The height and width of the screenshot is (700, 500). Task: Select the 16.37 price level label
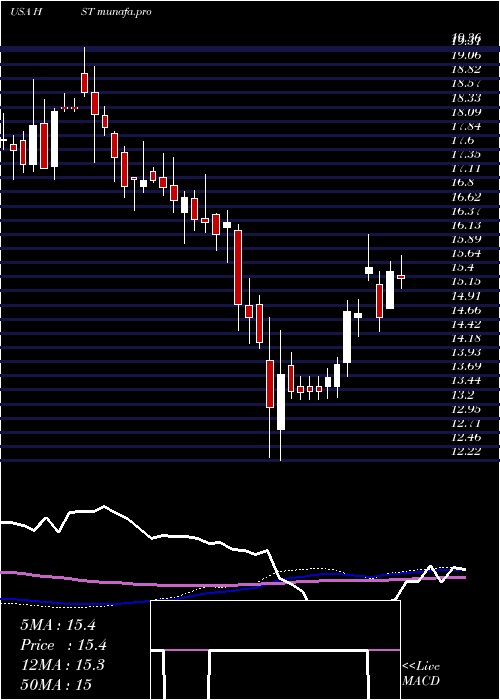(466, 211)
